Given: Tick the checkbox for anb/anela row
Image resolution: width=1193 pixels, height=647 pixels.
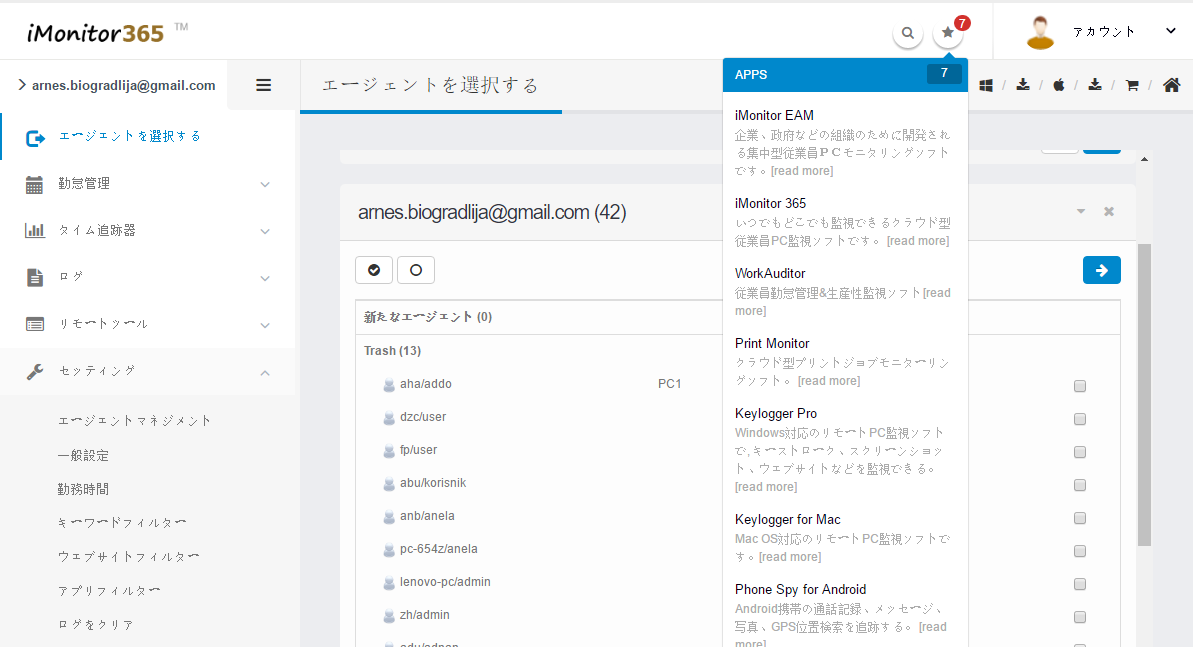Looking at the screenshot, I should coord(1080,518).
